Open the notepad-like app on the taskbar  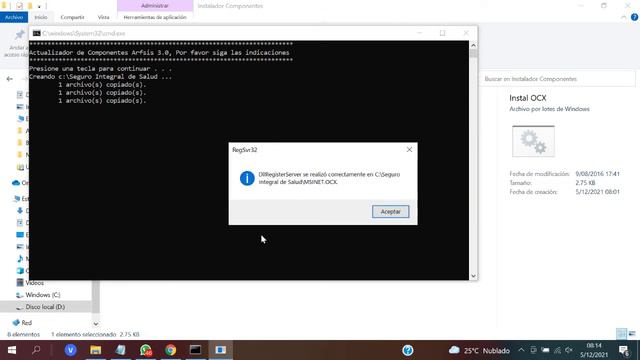click(x=120, y=350)
